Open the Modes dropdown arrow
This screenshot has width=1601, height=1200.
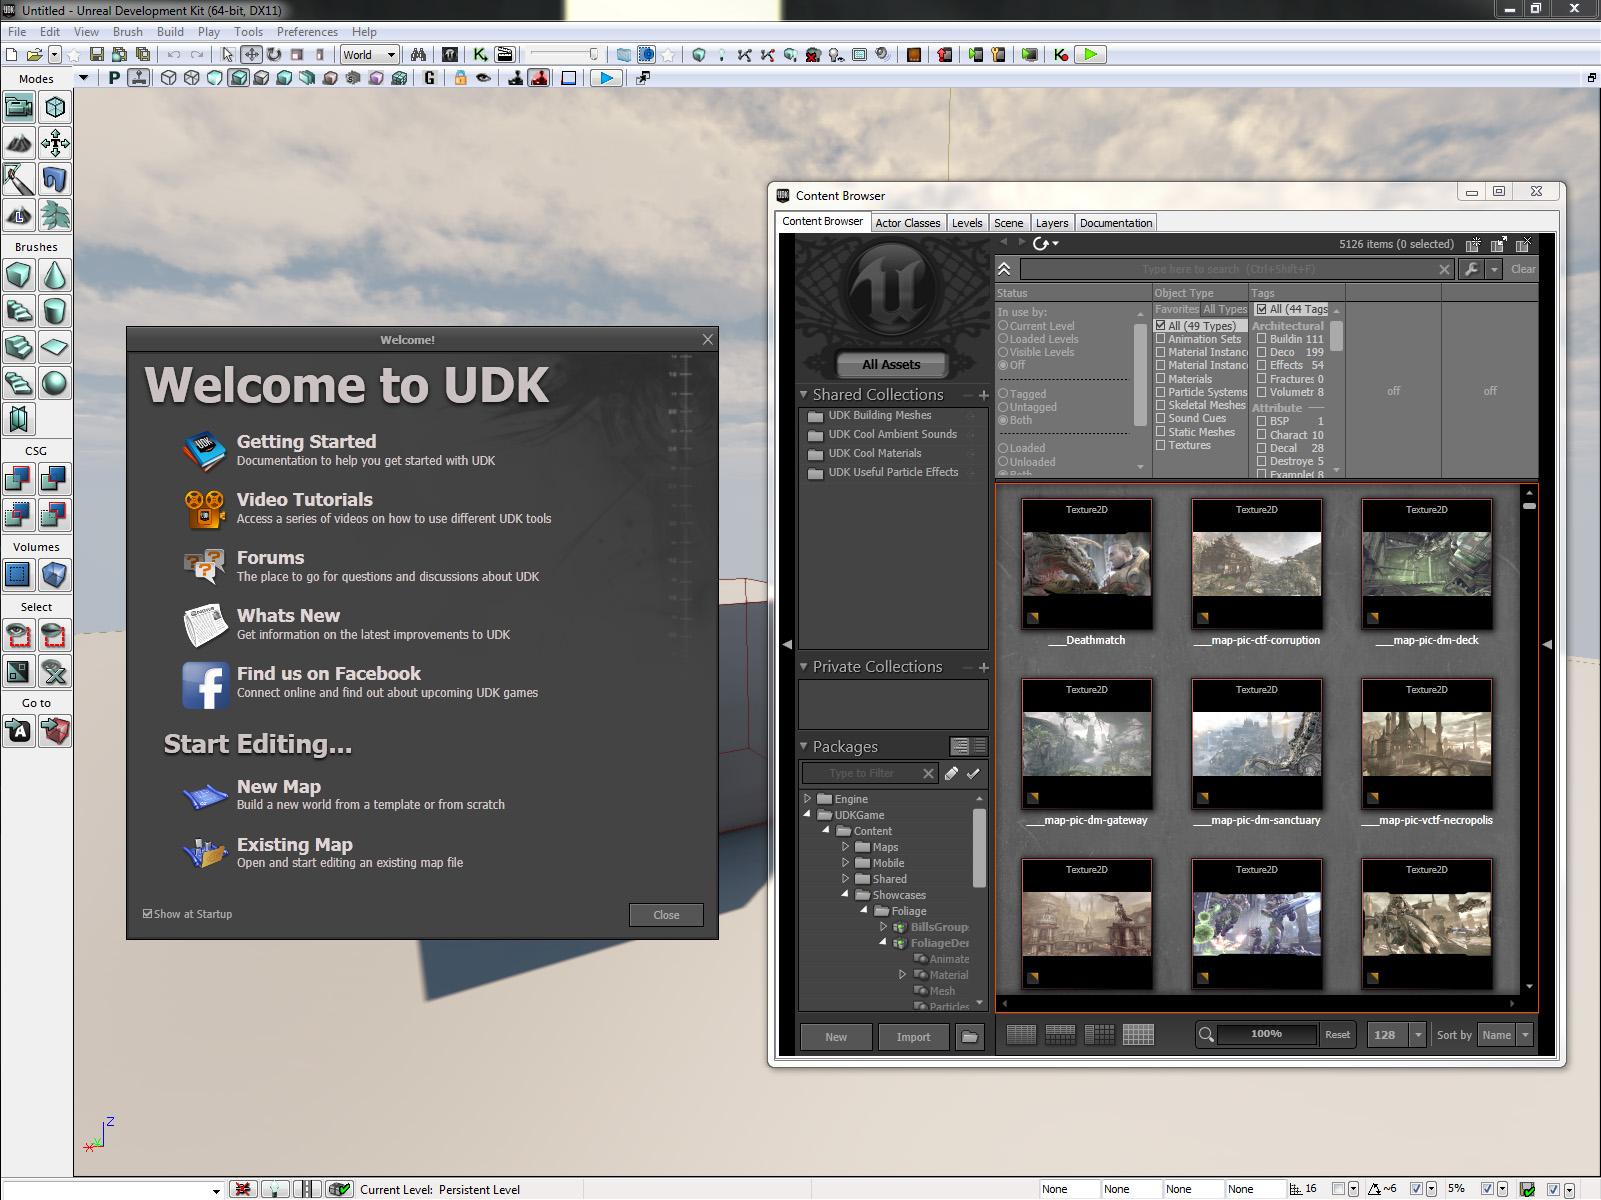83,78
